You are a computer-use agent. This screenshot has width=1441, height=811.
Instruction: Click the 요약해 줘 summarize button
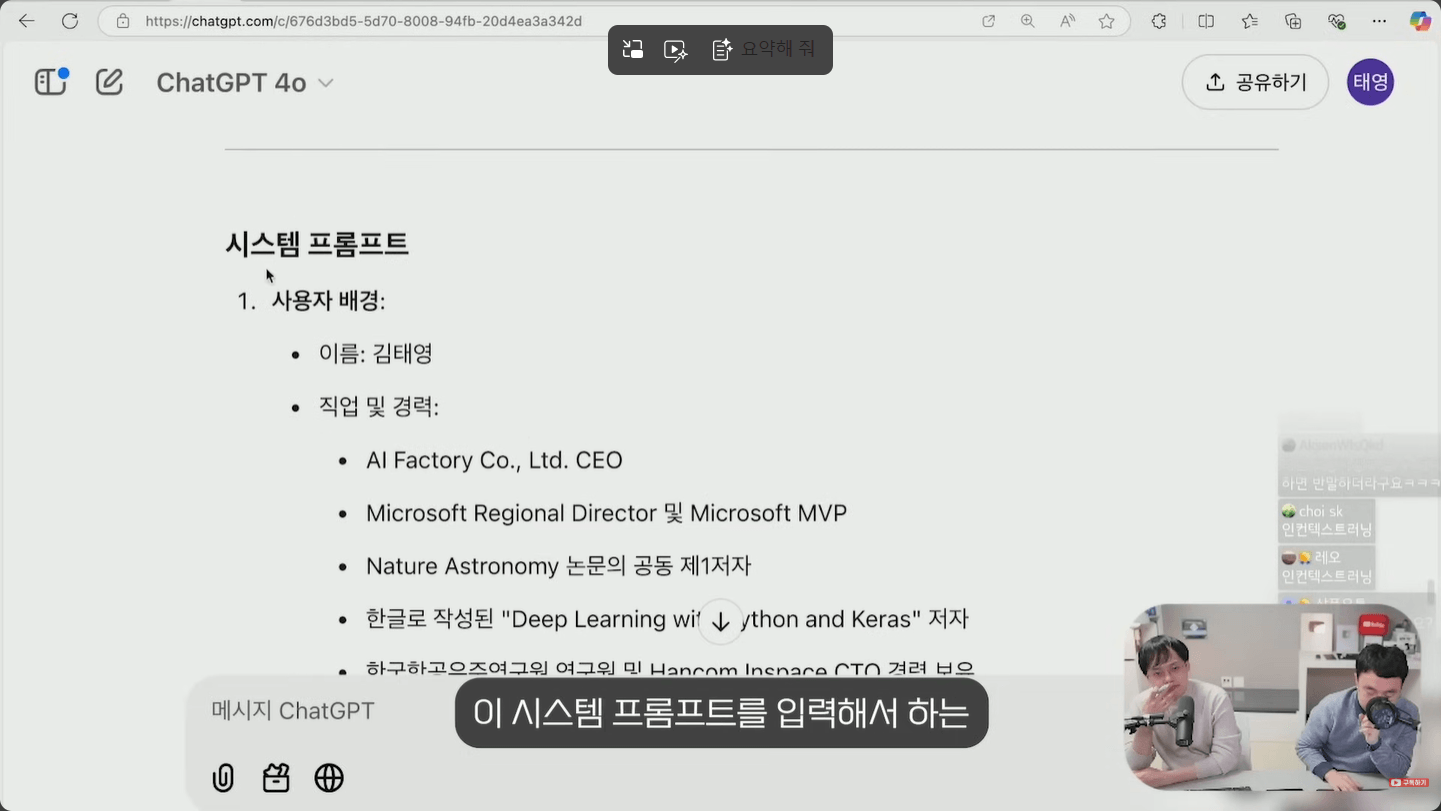[763, 49]
